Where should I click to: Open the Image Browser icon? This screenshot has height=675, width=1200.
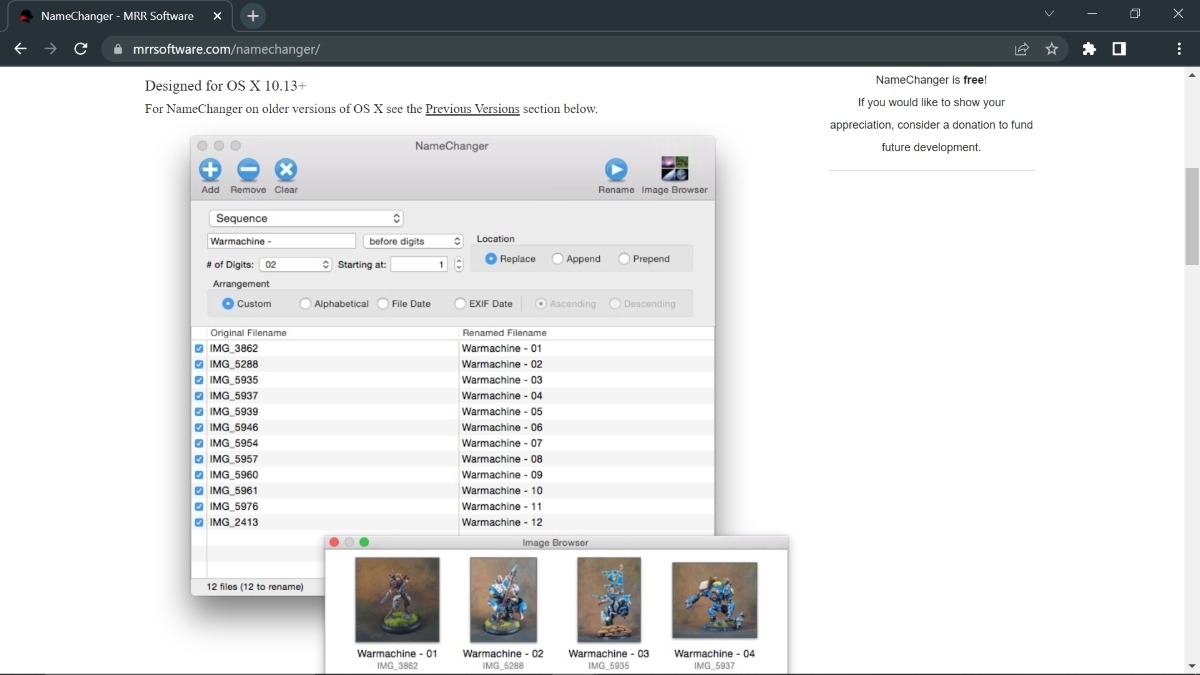pyautogui.click(x=675, y=168)
